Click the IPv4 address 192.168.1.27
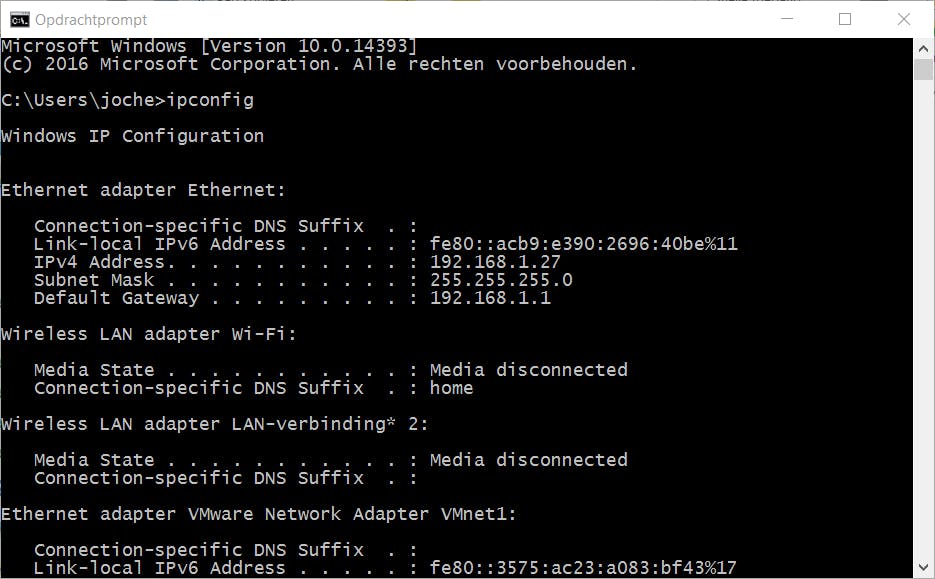 pos(495,262)
